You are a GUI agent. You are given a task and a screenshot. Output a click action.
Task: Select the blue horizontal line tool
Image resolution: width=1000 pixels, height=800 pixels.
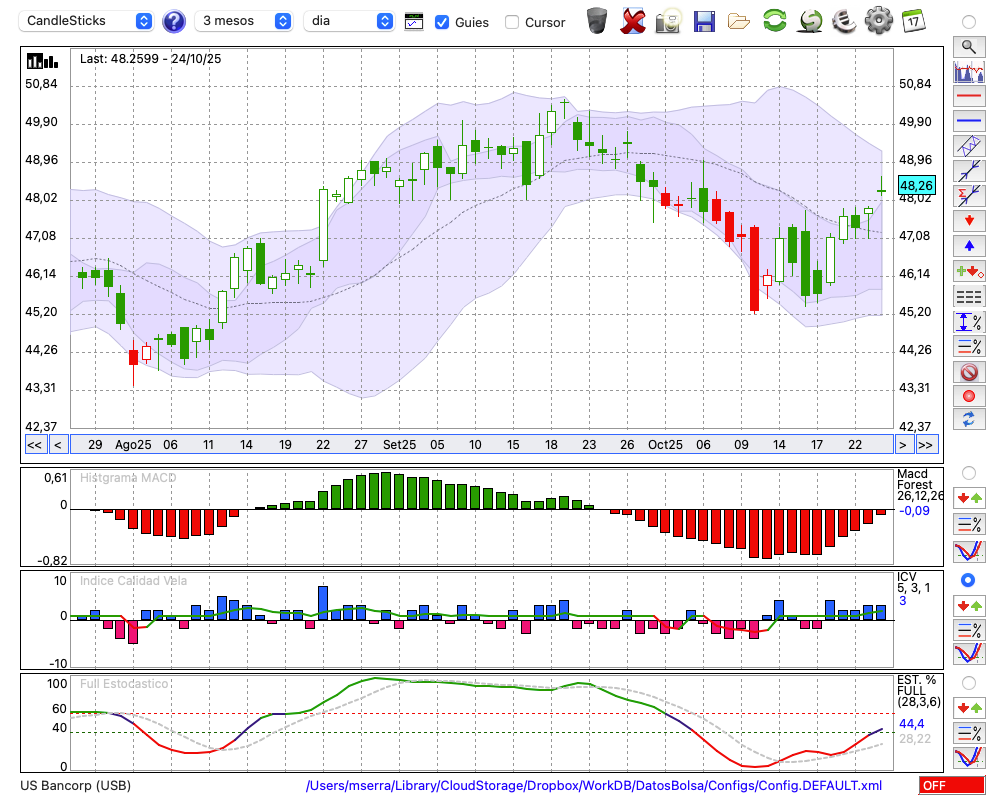(969, 121)
